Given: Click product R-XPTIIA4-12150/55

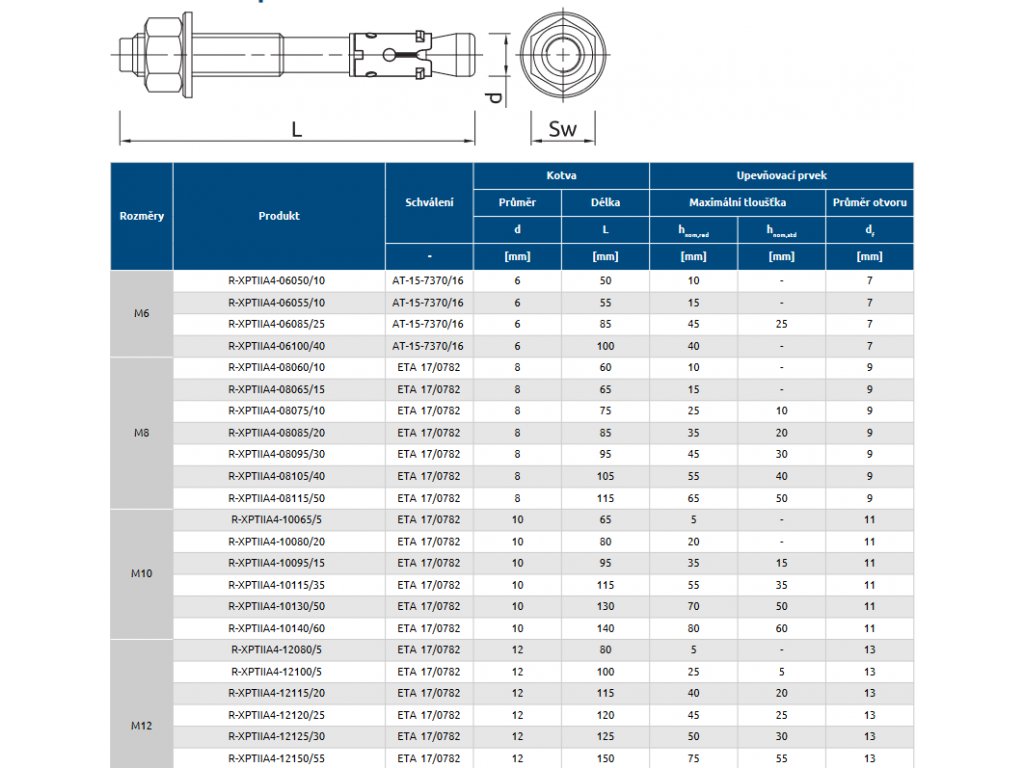Looking at the screenshot, I should (x=279, y=758).
